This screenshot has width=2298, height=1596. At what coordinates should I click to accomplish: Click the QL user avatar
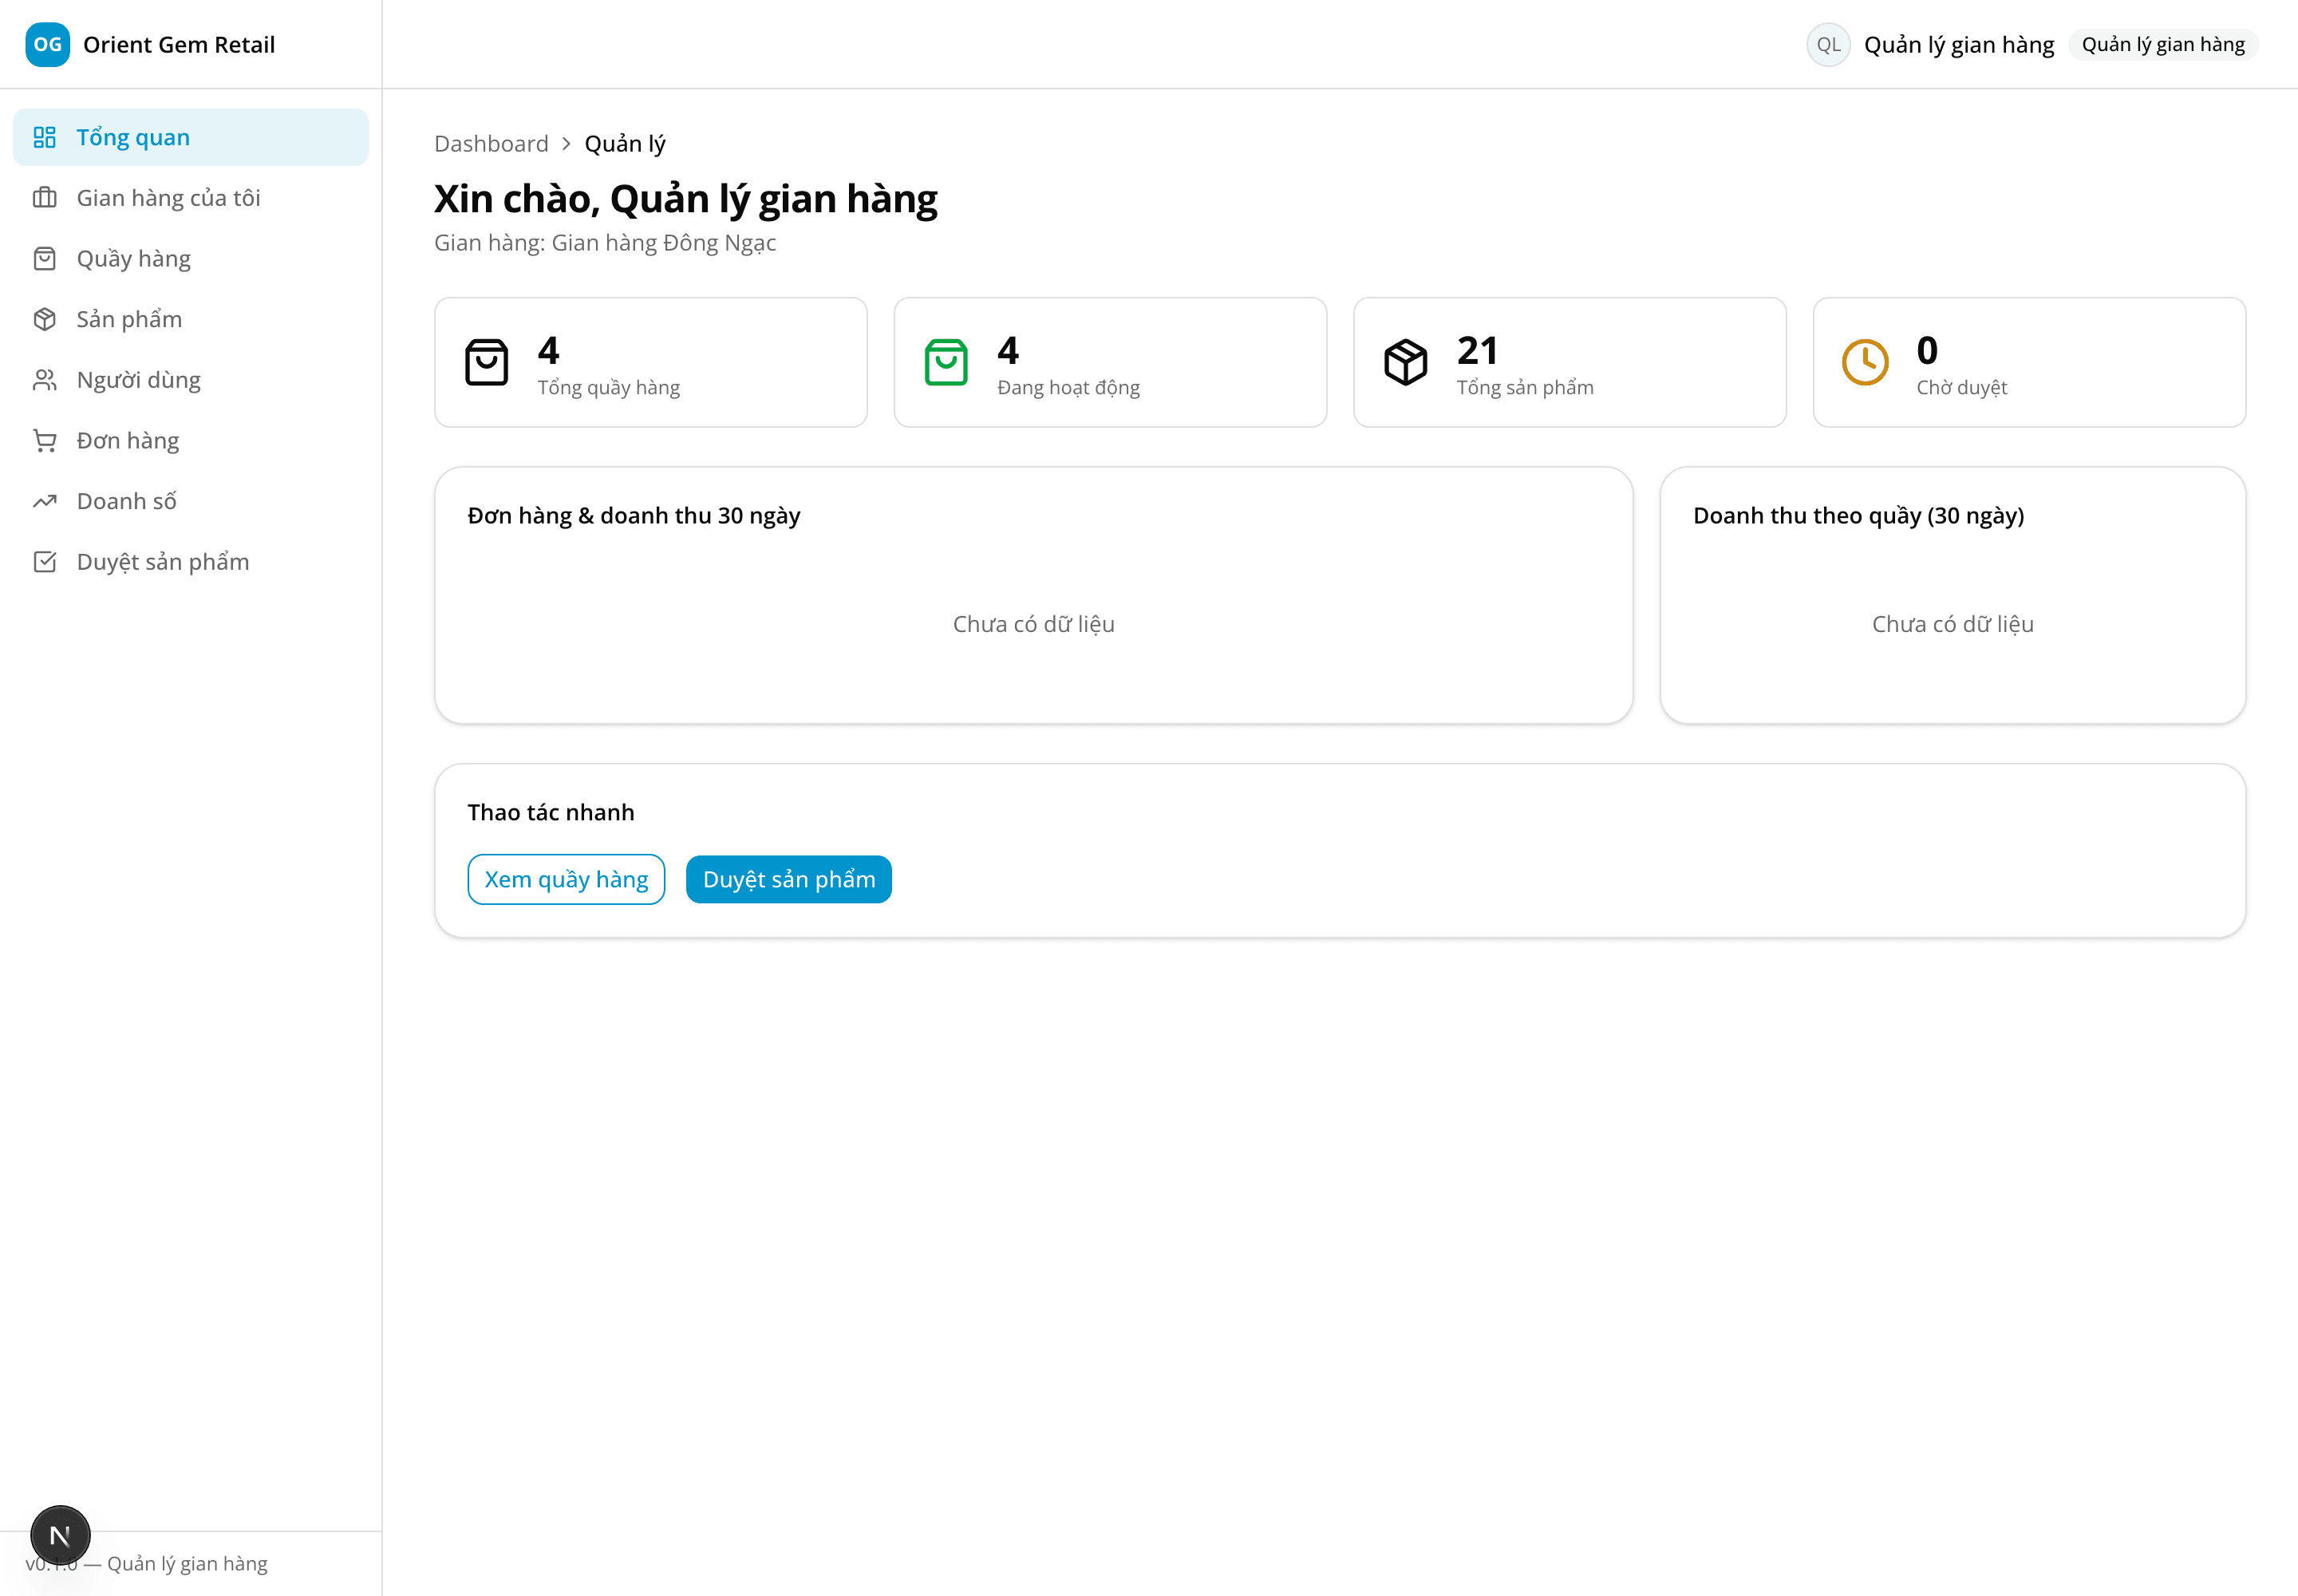point(1828,44)
